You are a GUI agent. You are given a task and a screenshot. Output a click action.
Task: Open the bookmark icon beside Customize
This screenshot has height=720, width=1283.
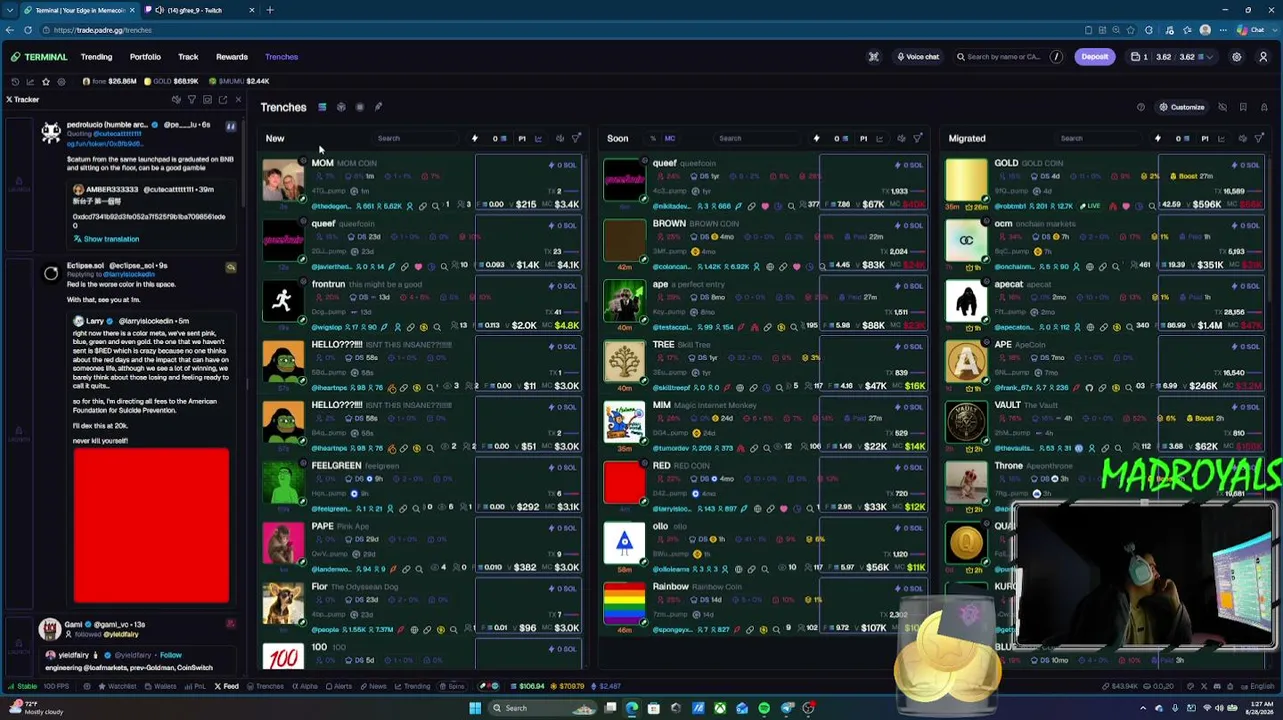pyautogui.click(x=1243, y=107)
